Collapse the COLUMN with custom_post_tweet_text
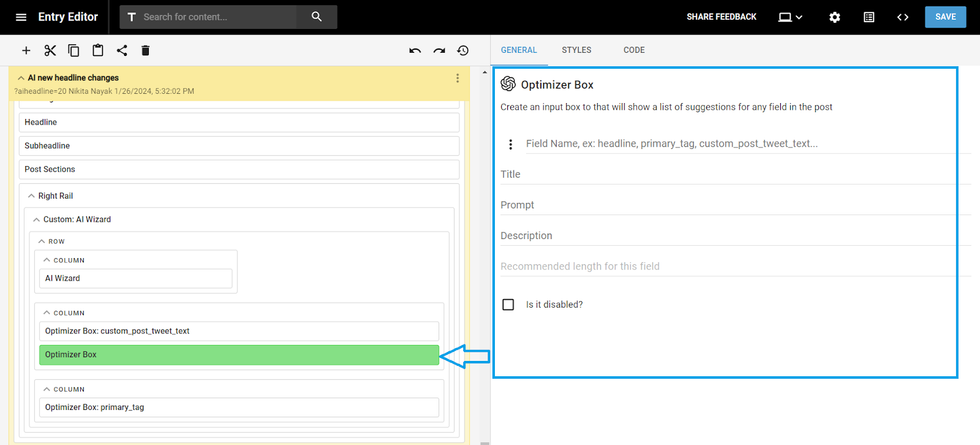 click(x=46, y=313)
